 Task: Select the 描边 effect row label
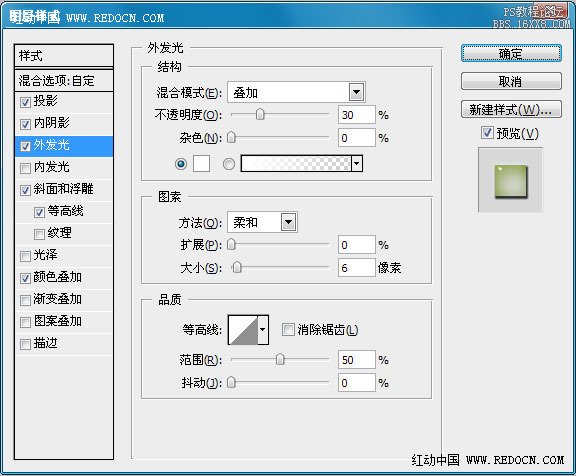coord(46,343)
